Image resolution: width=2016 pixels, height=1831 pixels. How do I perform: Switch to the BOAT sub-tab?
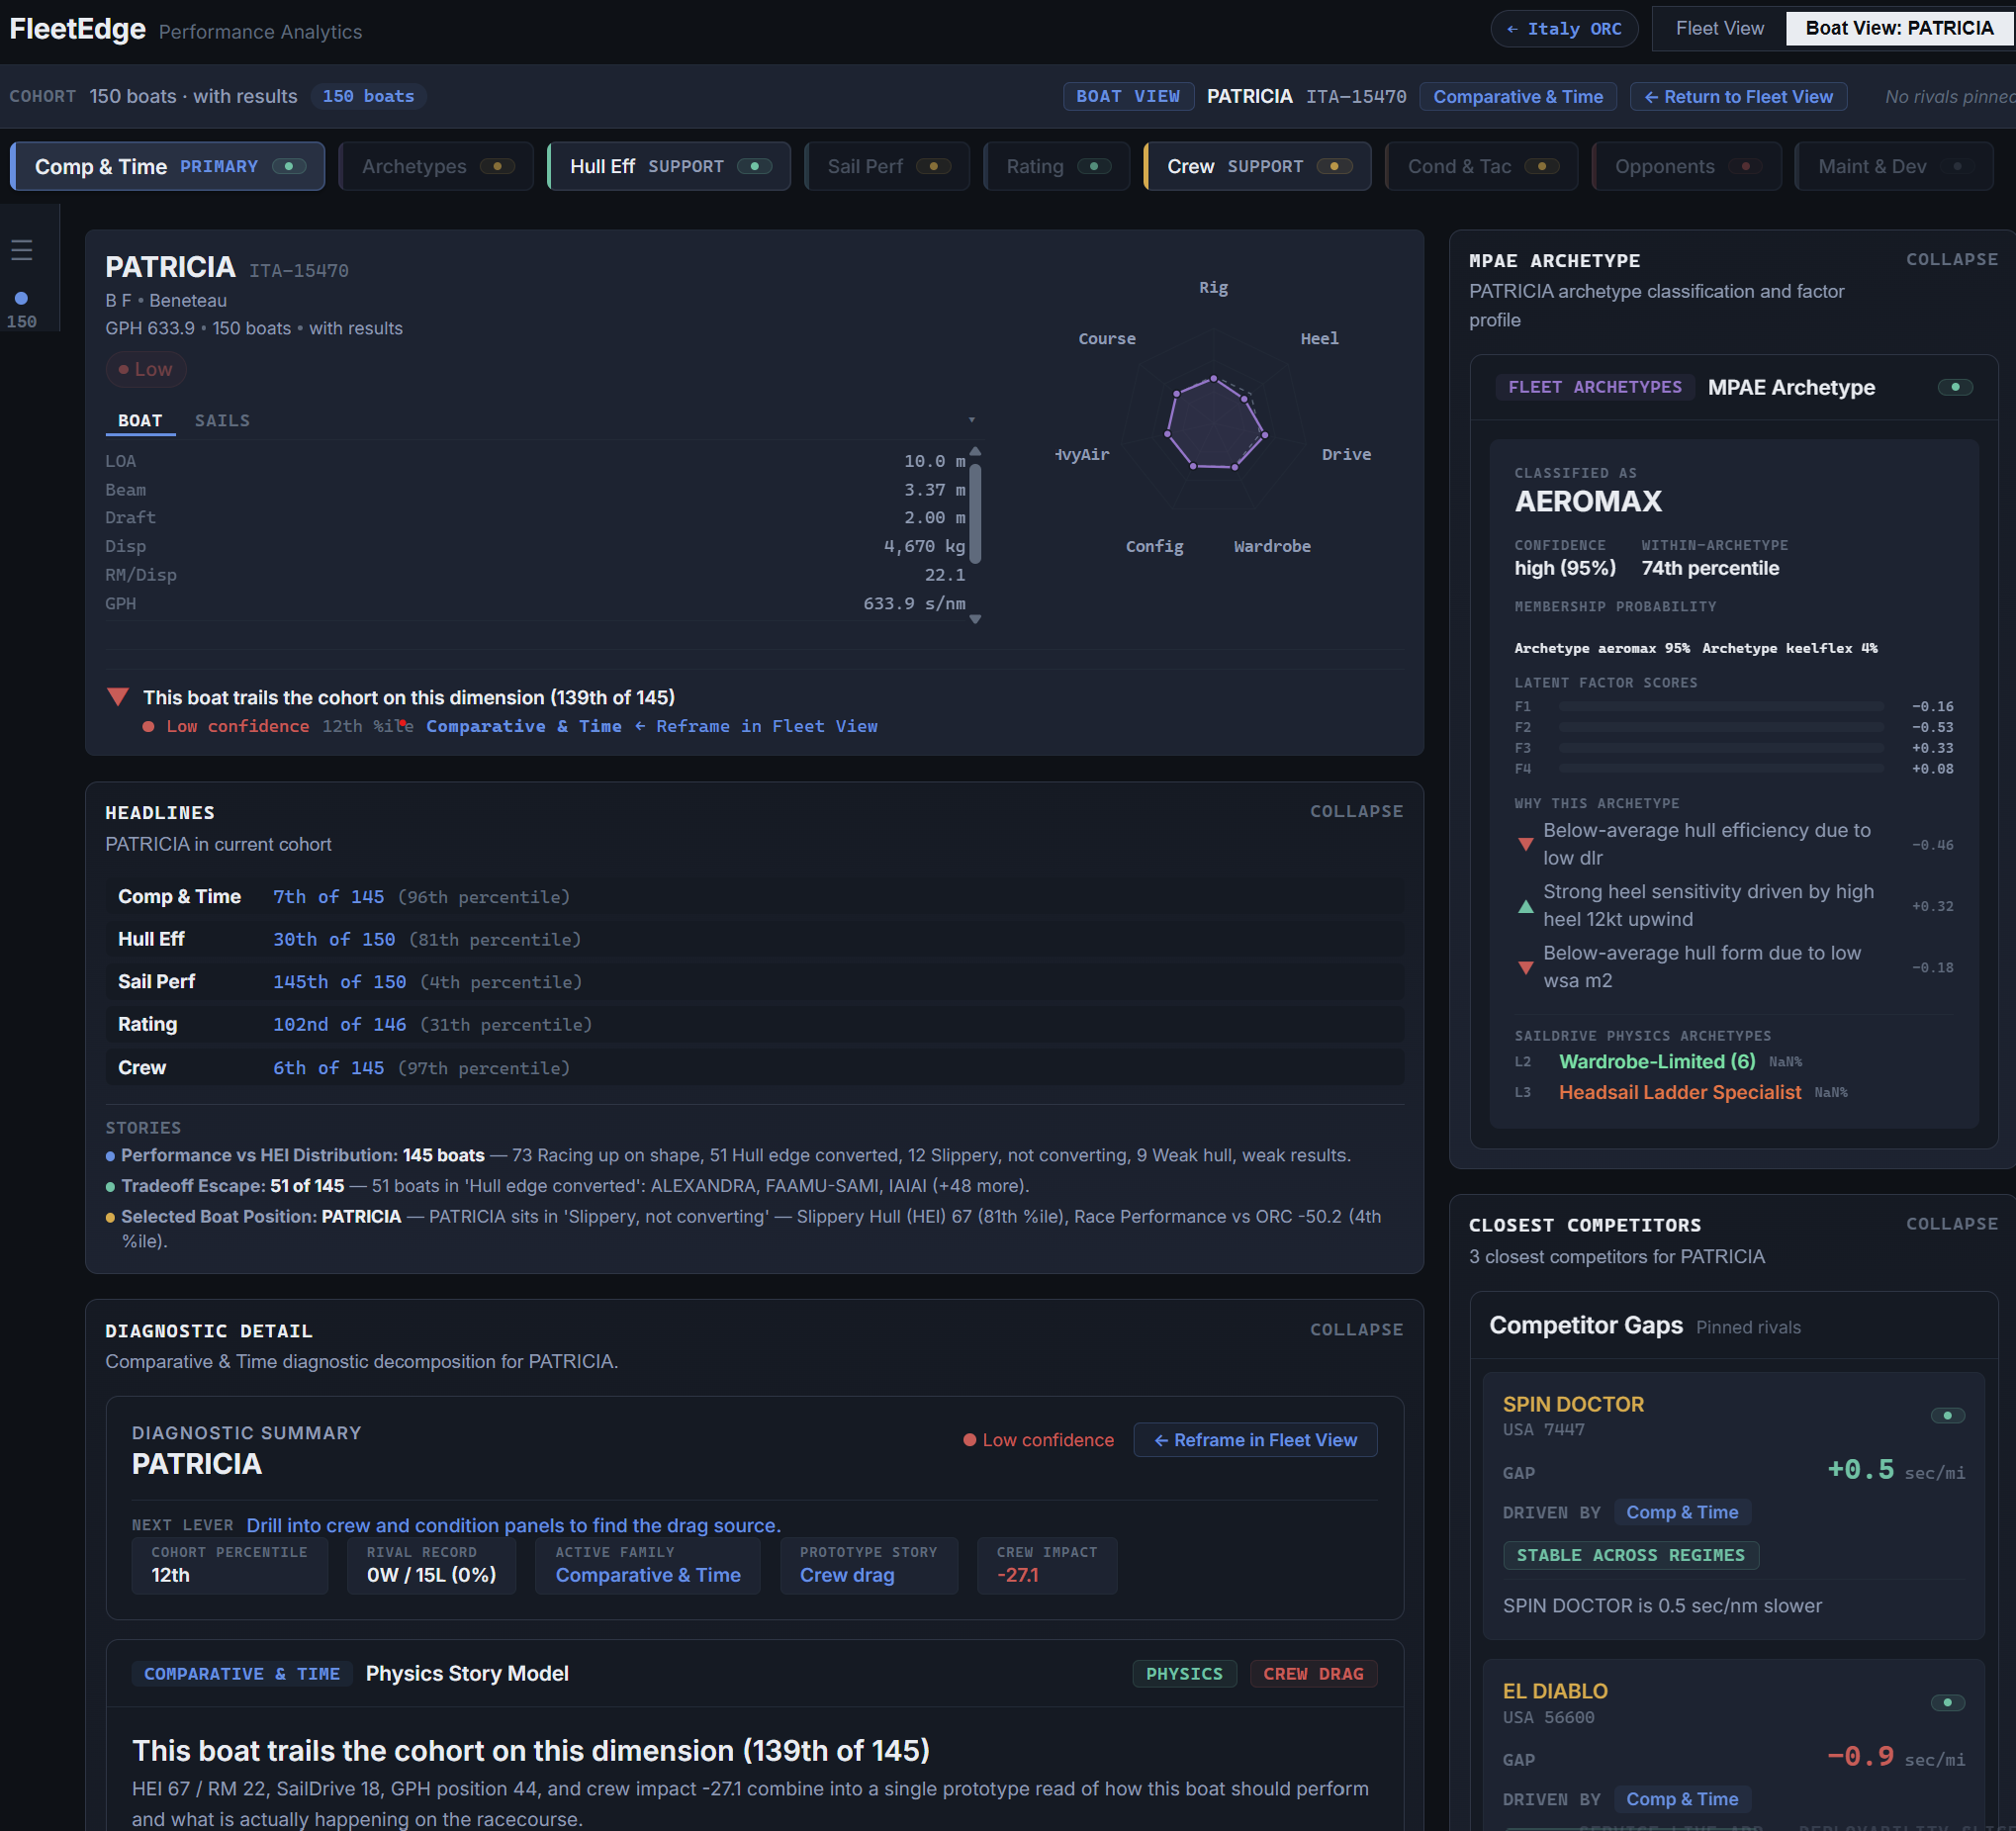[x=140, y=420]
